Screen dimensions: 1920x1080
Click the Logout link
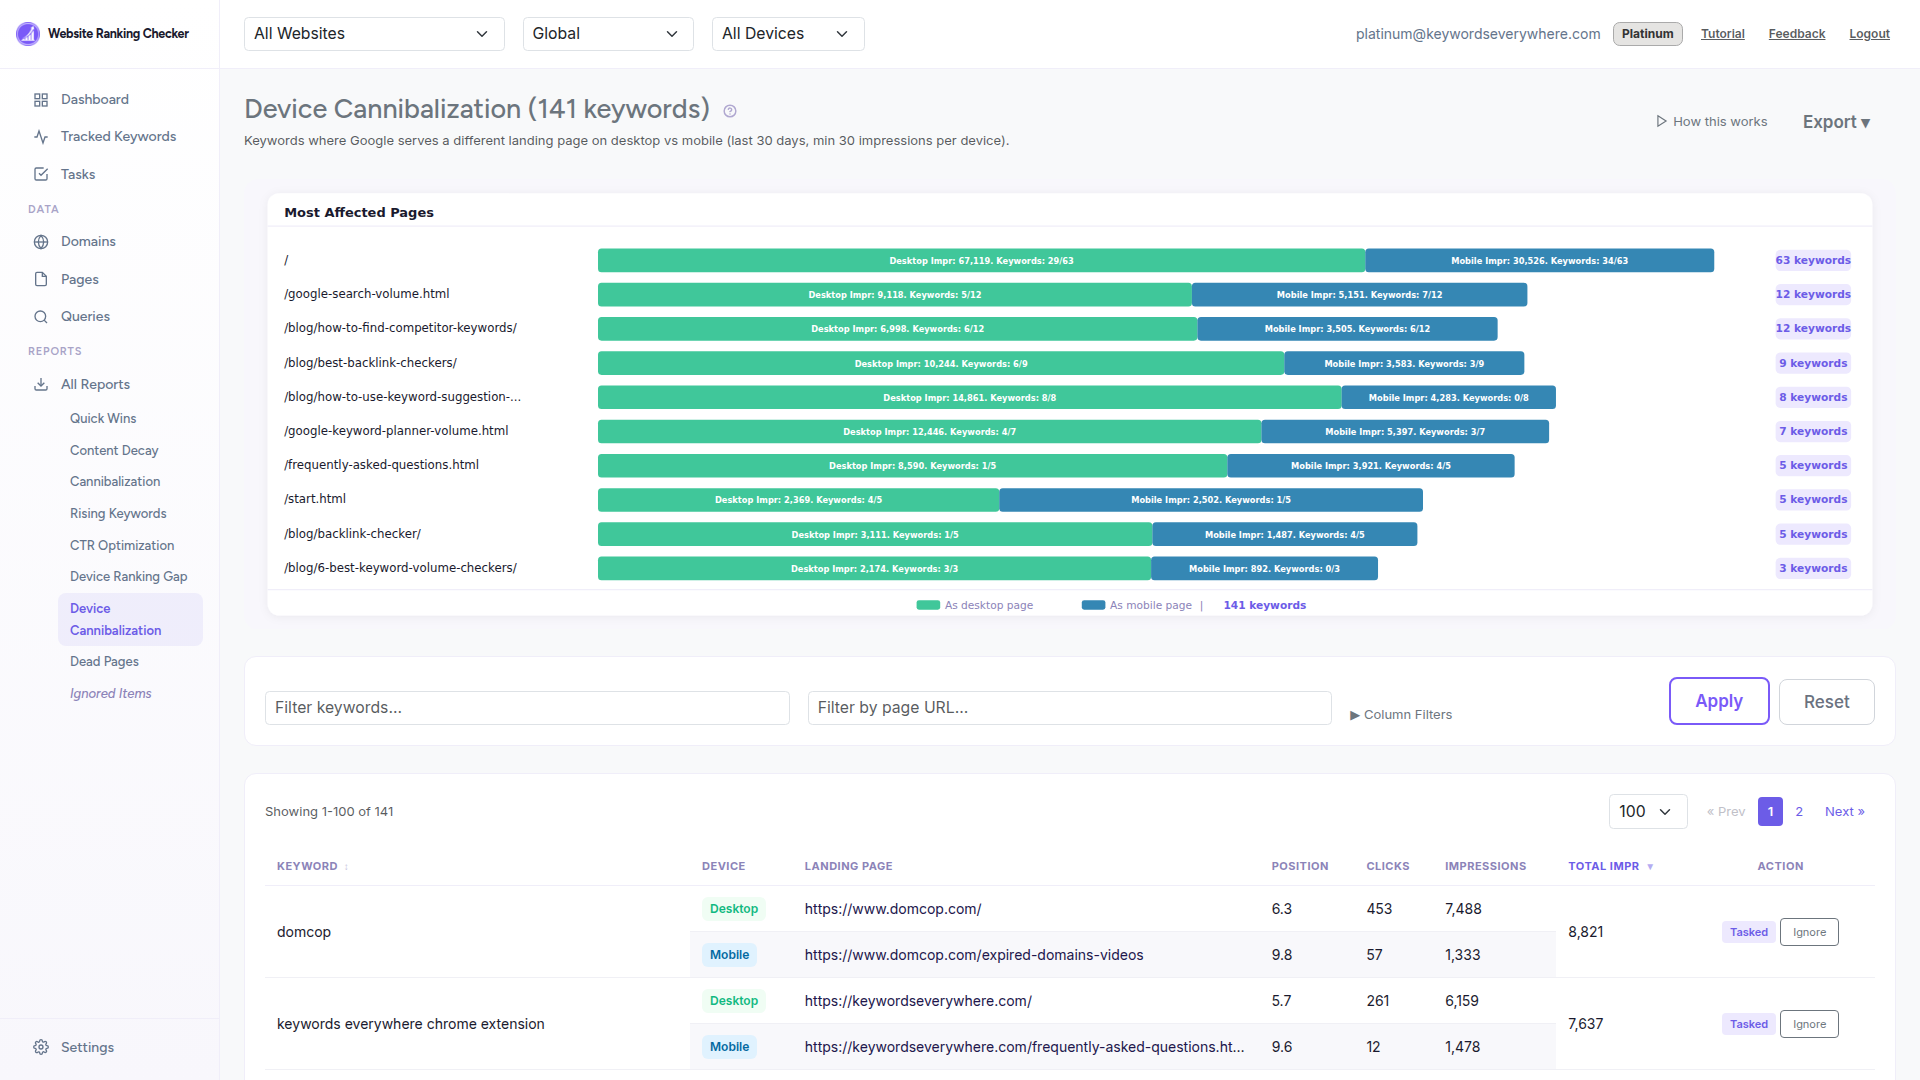(1868, 33)
